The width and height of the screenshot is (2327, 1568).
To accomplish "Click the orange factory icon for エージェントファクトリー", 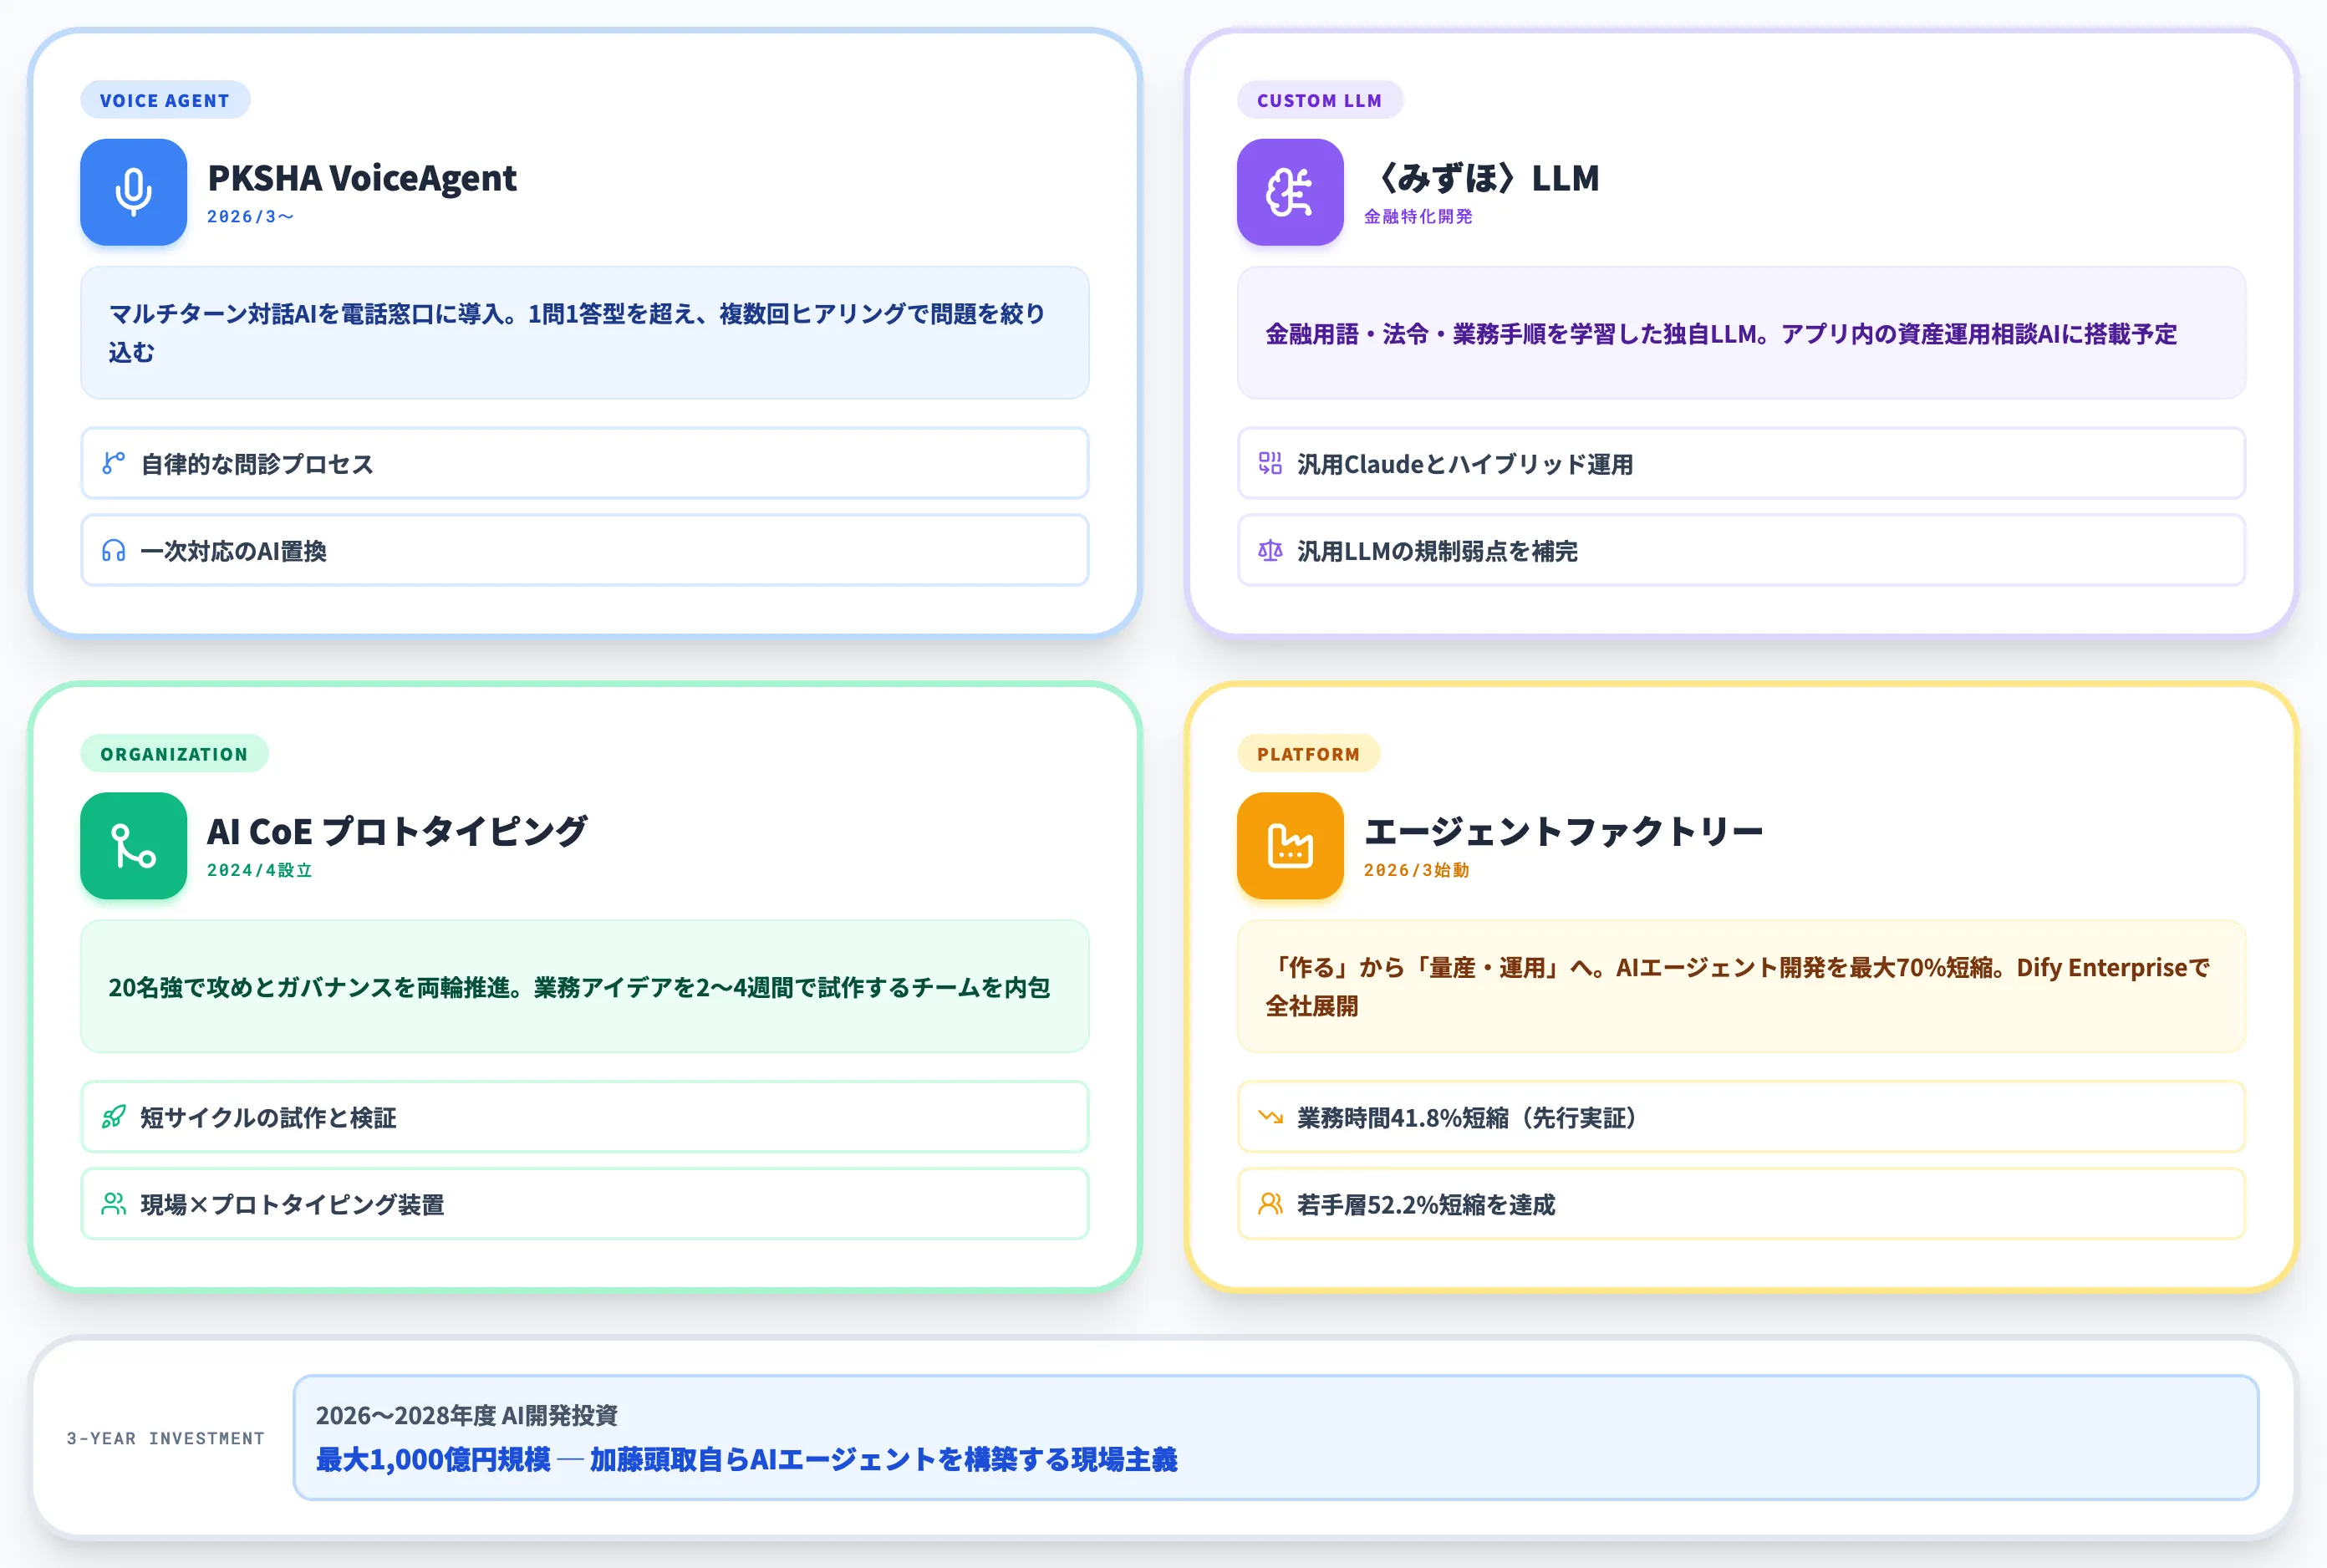I will (1290, 846).
